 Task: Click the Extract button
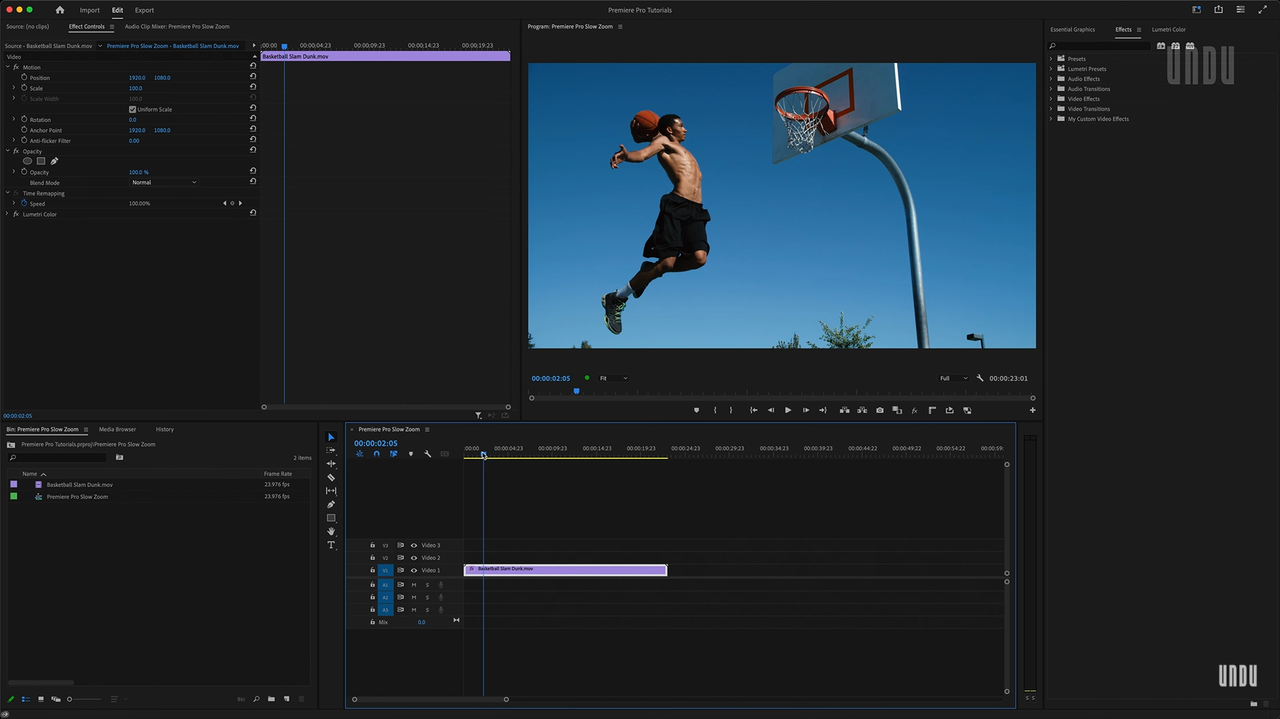click(862, 410)
